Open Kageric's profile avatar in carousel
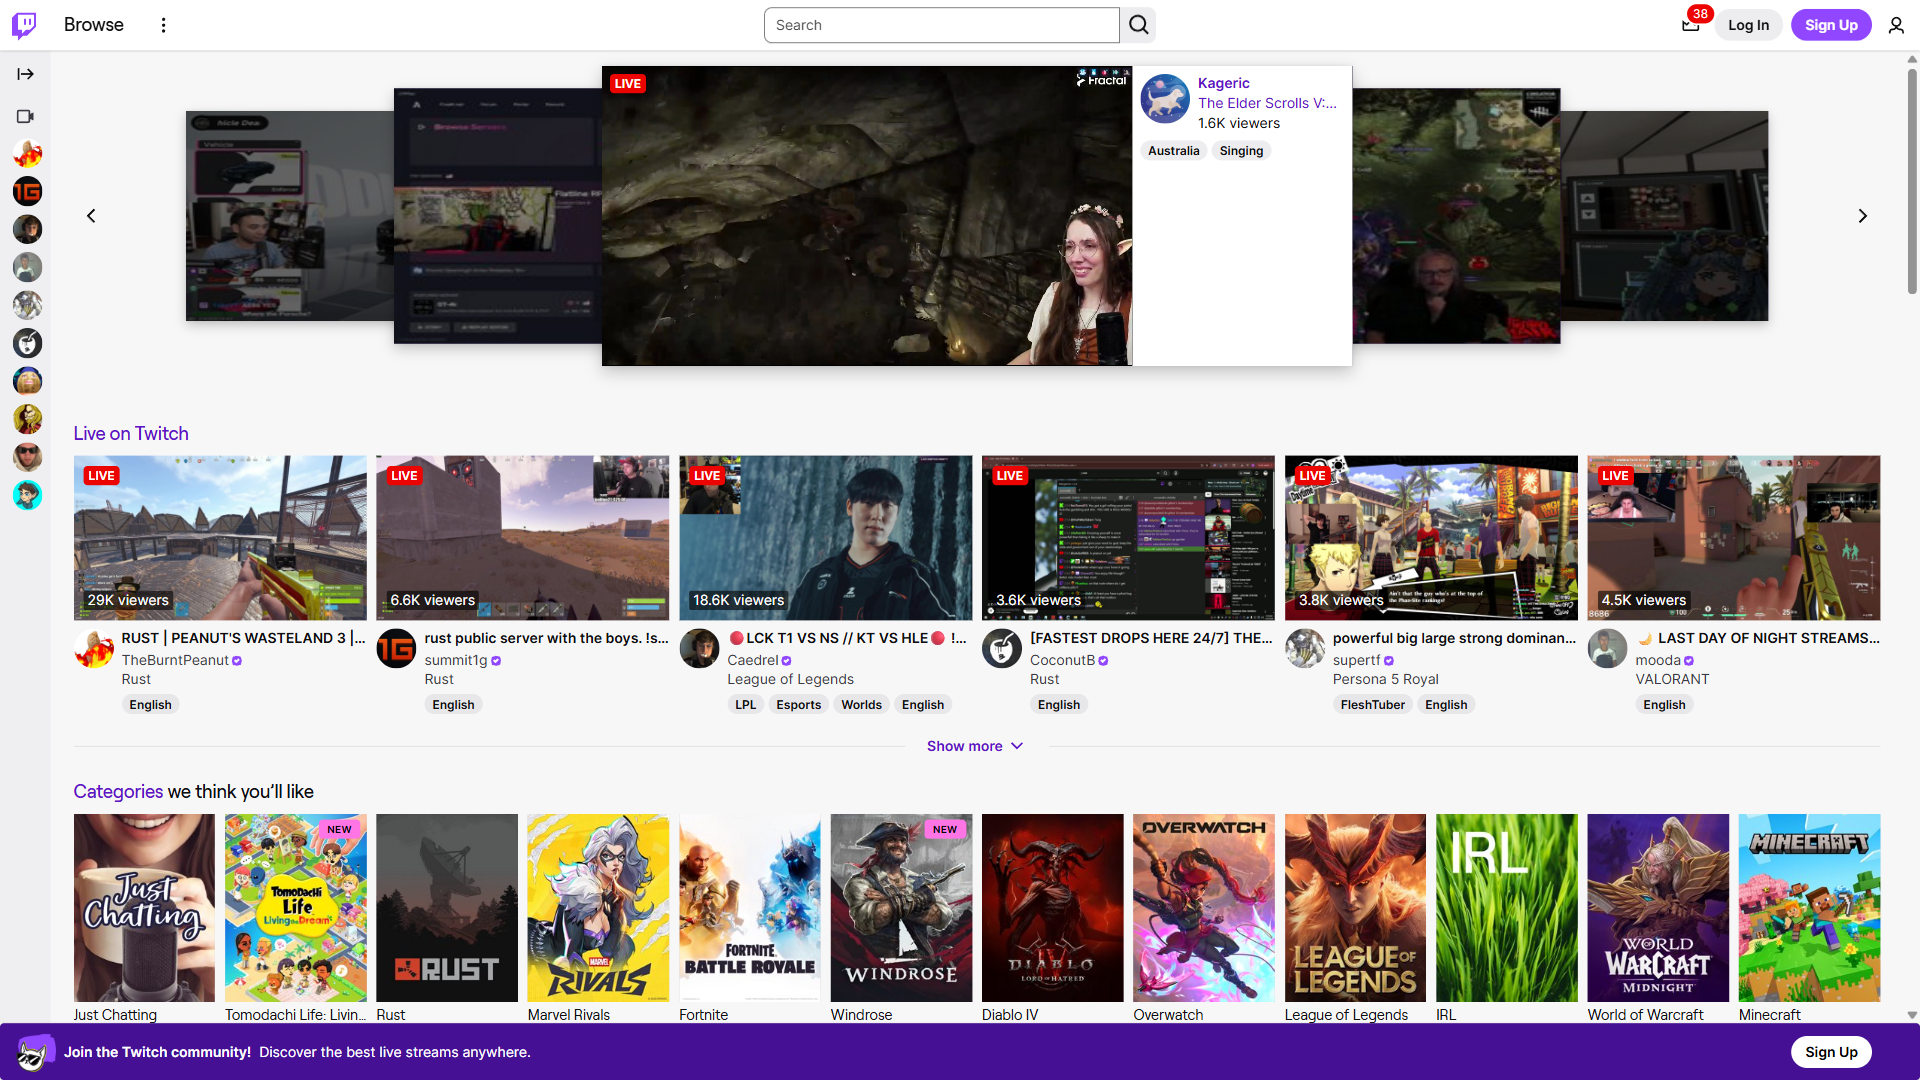This screenshot has width=1920, height=1080. click(x=1165, y=99)
